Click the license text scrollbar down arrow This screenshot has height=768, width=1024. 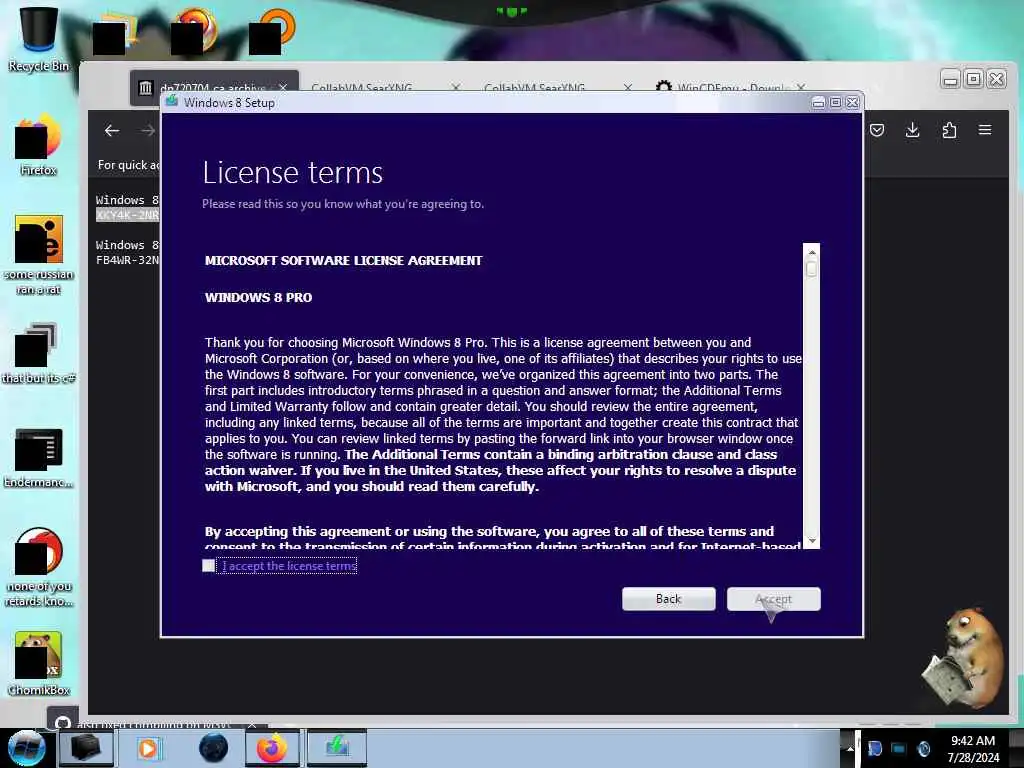812,541
